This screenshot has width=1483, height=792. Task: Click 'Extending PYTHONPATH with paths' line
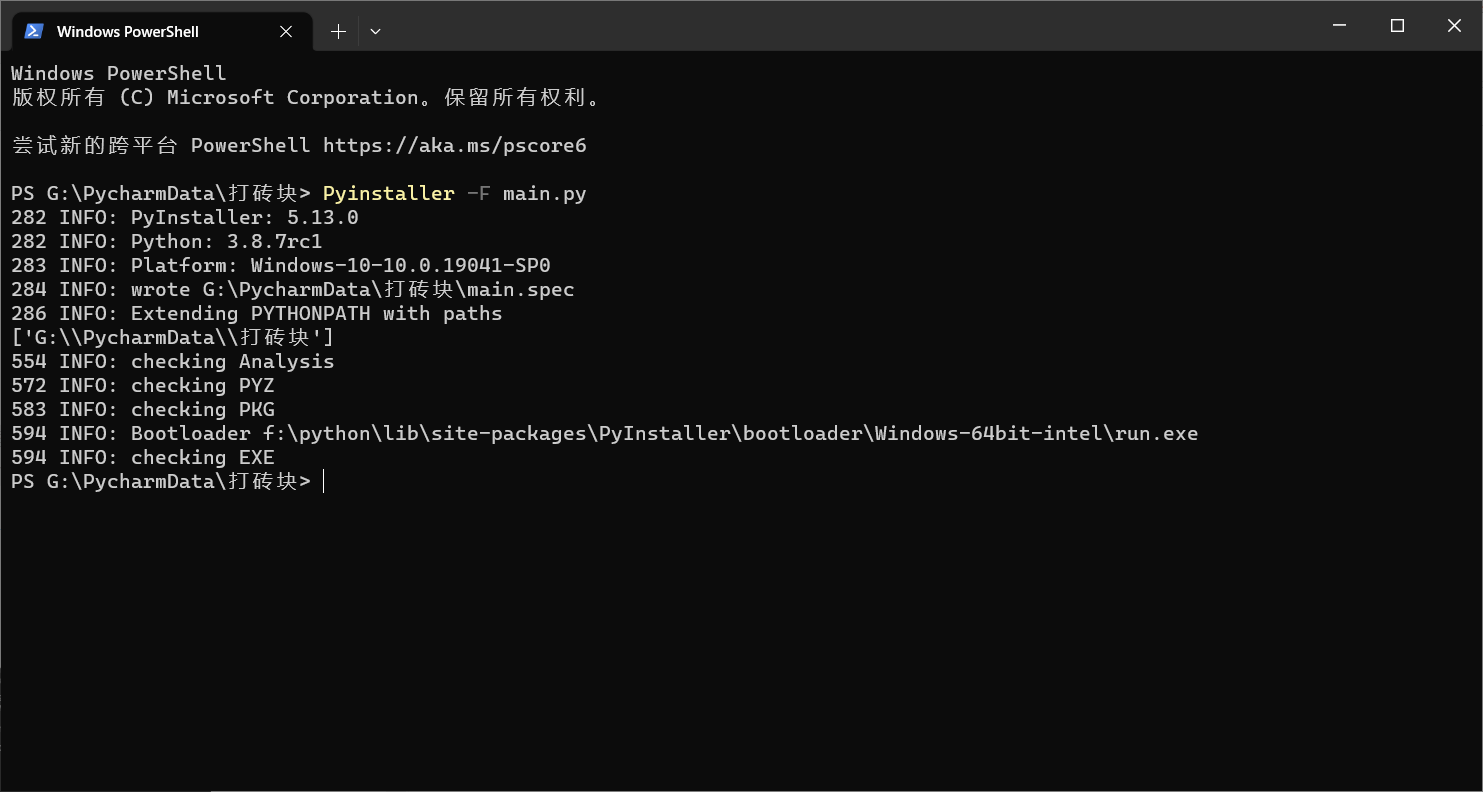pyautogui.click(x=257, y=313)
